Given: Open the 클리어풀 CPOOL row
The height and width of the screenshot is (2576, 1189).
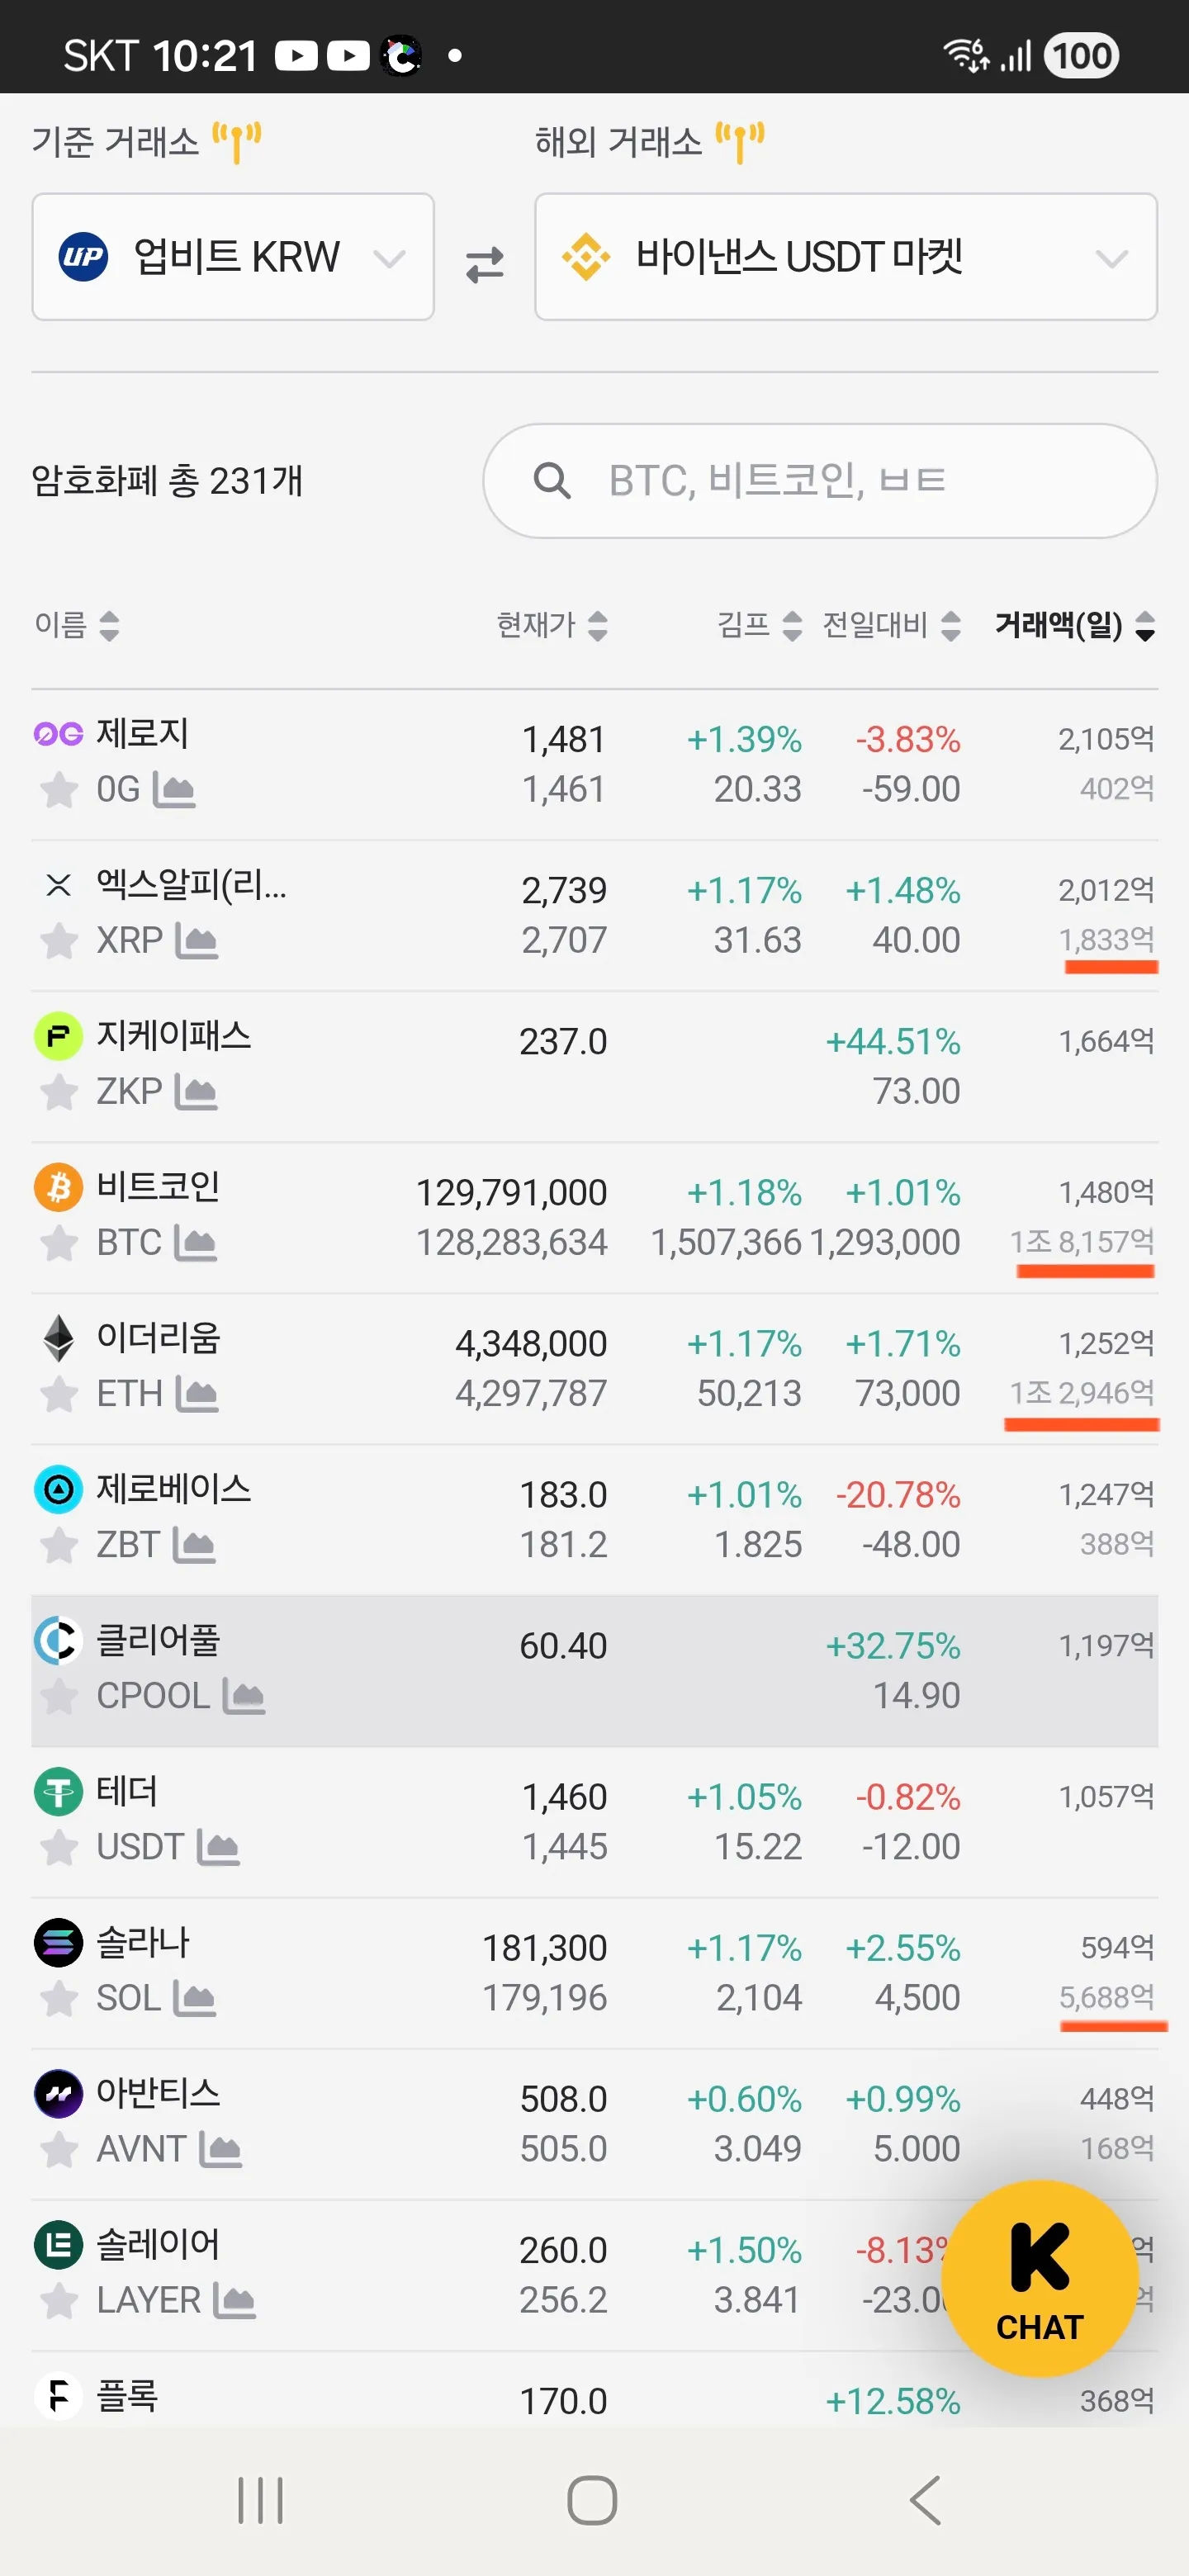Looking at the screenshot, I should coord(300,1670).
